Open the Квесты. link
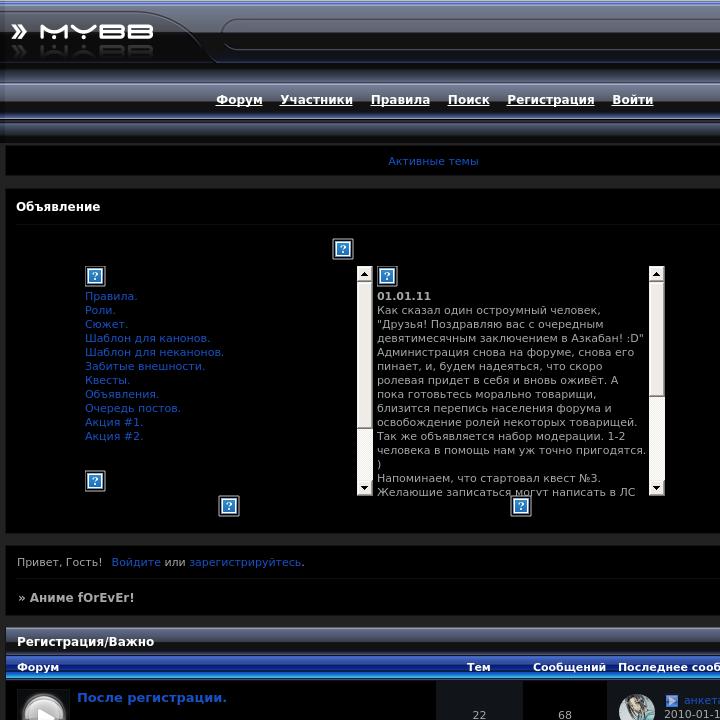This screenshot has width=720, height=720. coord(107,380)
